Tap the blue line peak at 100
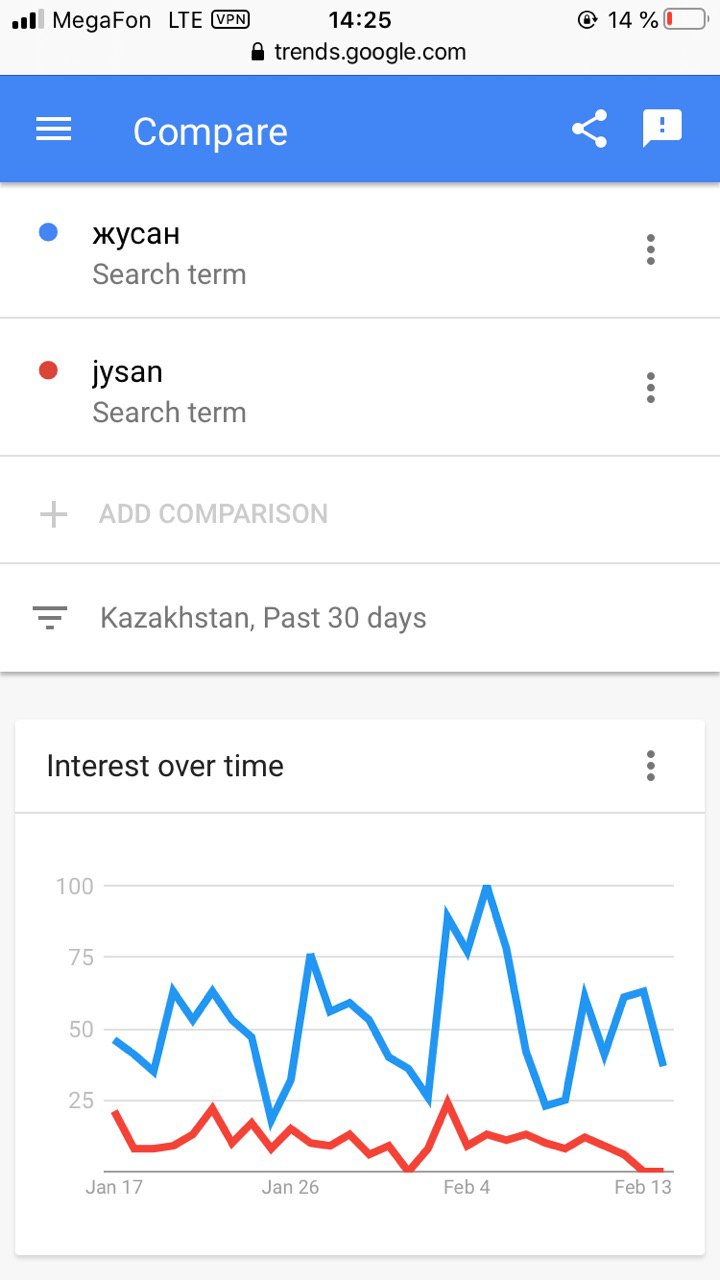Viewport: 720px width, 1280px height. tap(487, 886)
